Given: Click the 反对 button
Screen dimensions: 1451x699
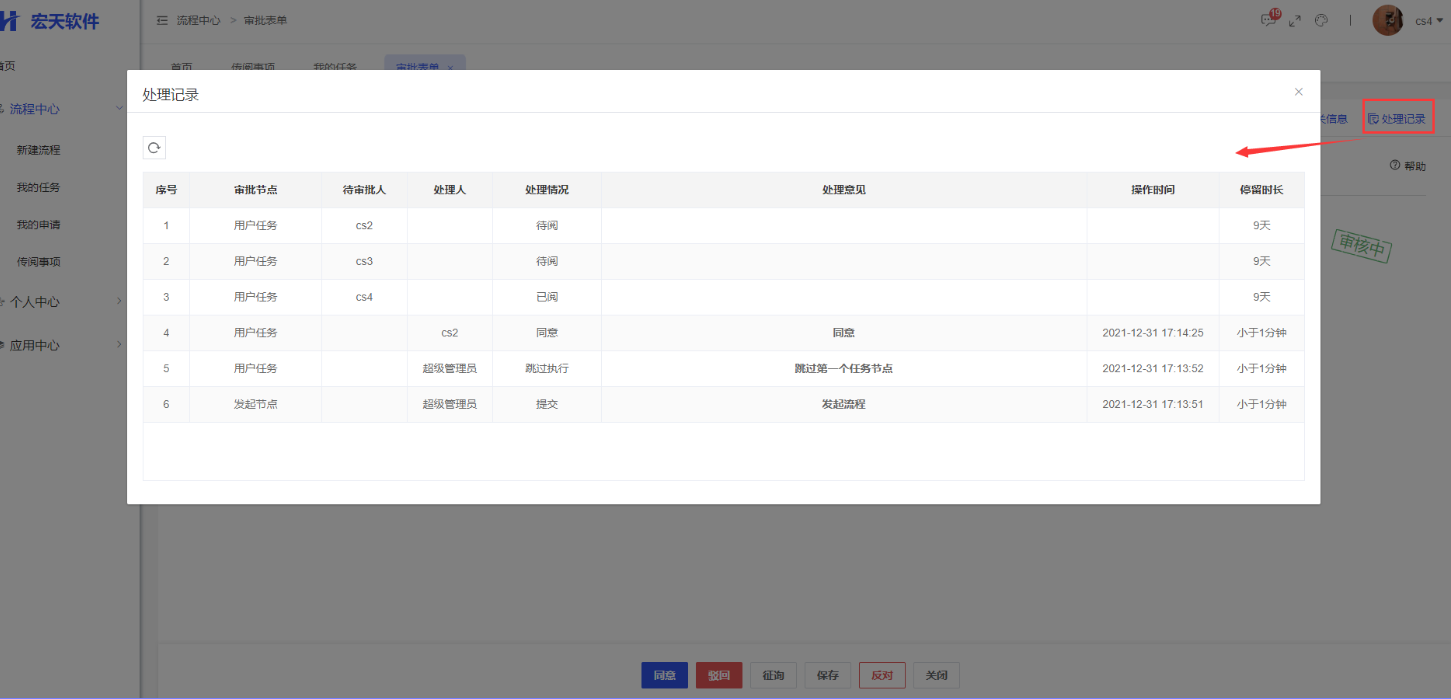Looking at the screenshot, I should [881, 675].
